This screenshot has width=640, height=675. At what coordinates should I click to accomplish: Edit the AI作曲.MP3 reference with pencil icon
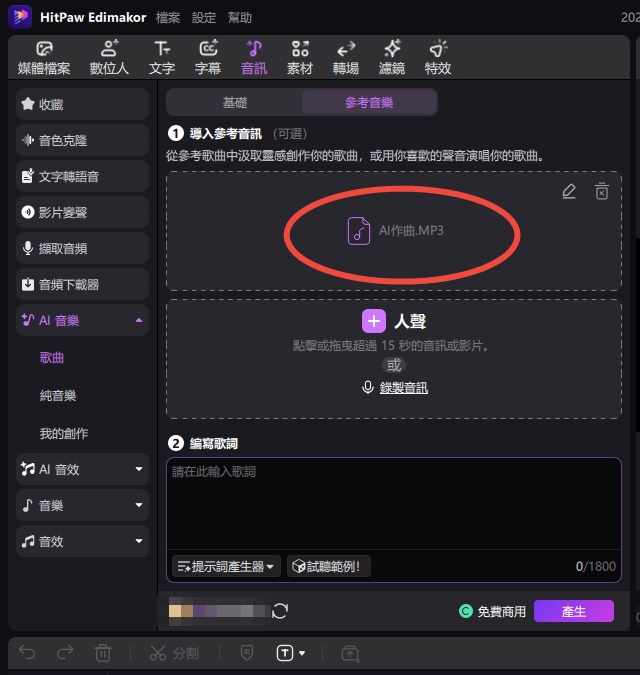coord(569,192)
